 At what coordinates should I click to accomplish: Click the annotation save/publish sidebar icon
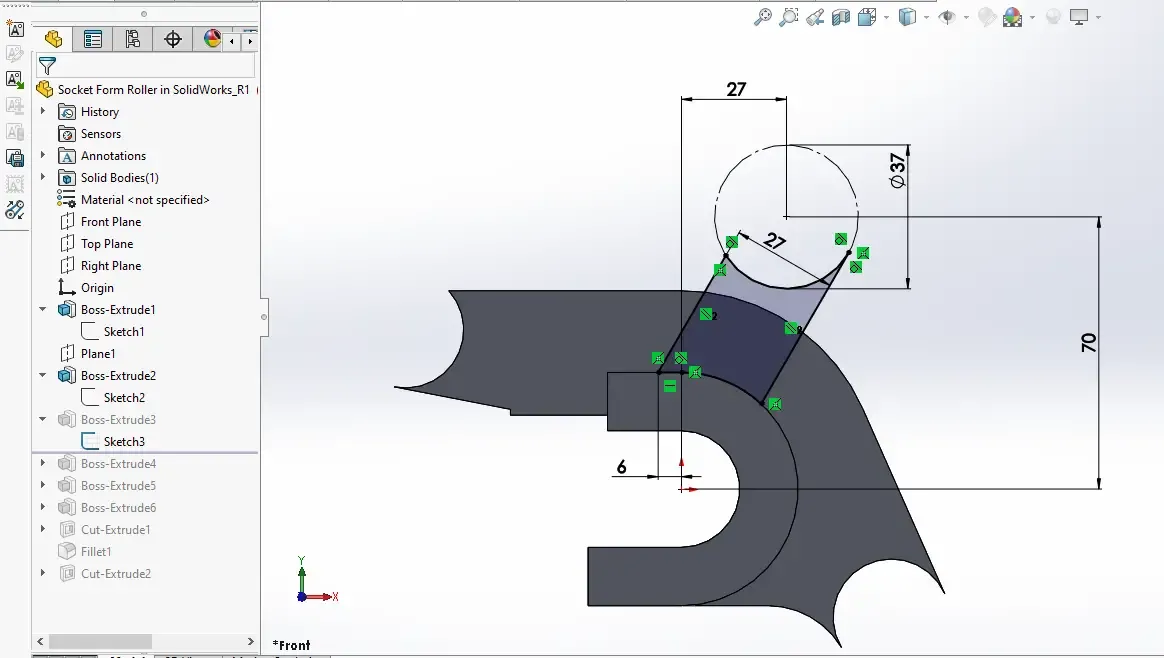tap(15, 157)
